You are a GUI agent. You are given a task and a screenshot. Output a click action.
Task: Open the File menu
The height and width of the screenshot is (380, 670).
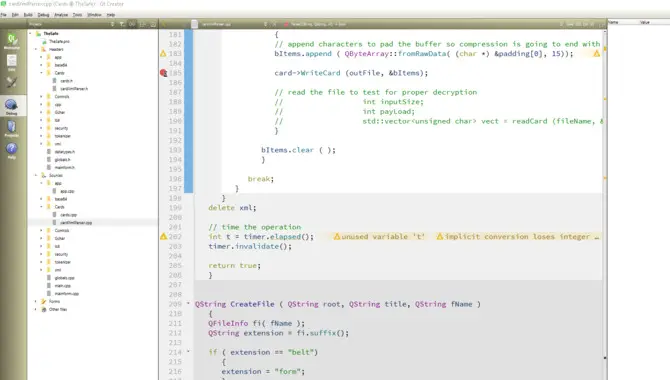click(x=3, y=15)
